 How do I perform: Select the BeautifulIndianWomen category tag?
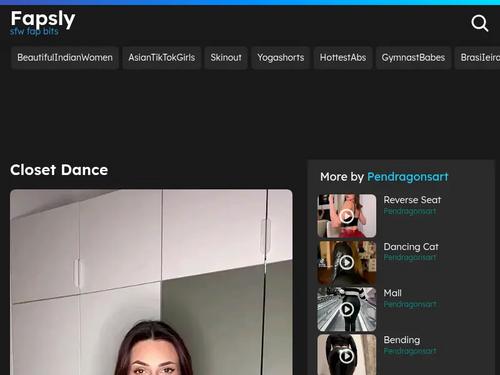65,58
